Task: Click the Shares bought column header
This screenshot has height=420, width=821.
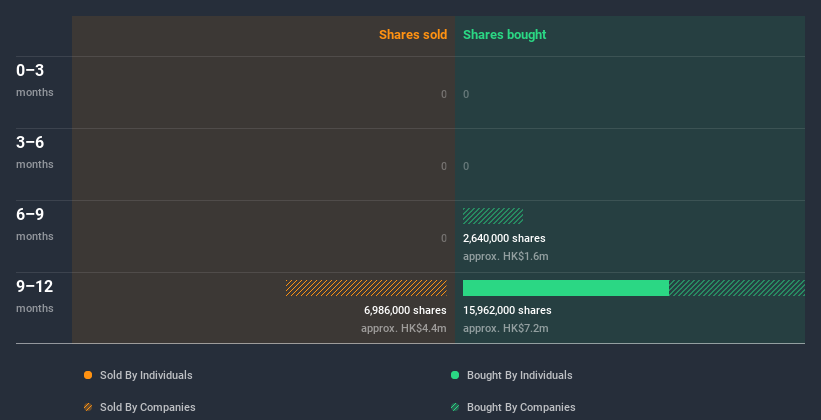Action: tap(504, 35)
